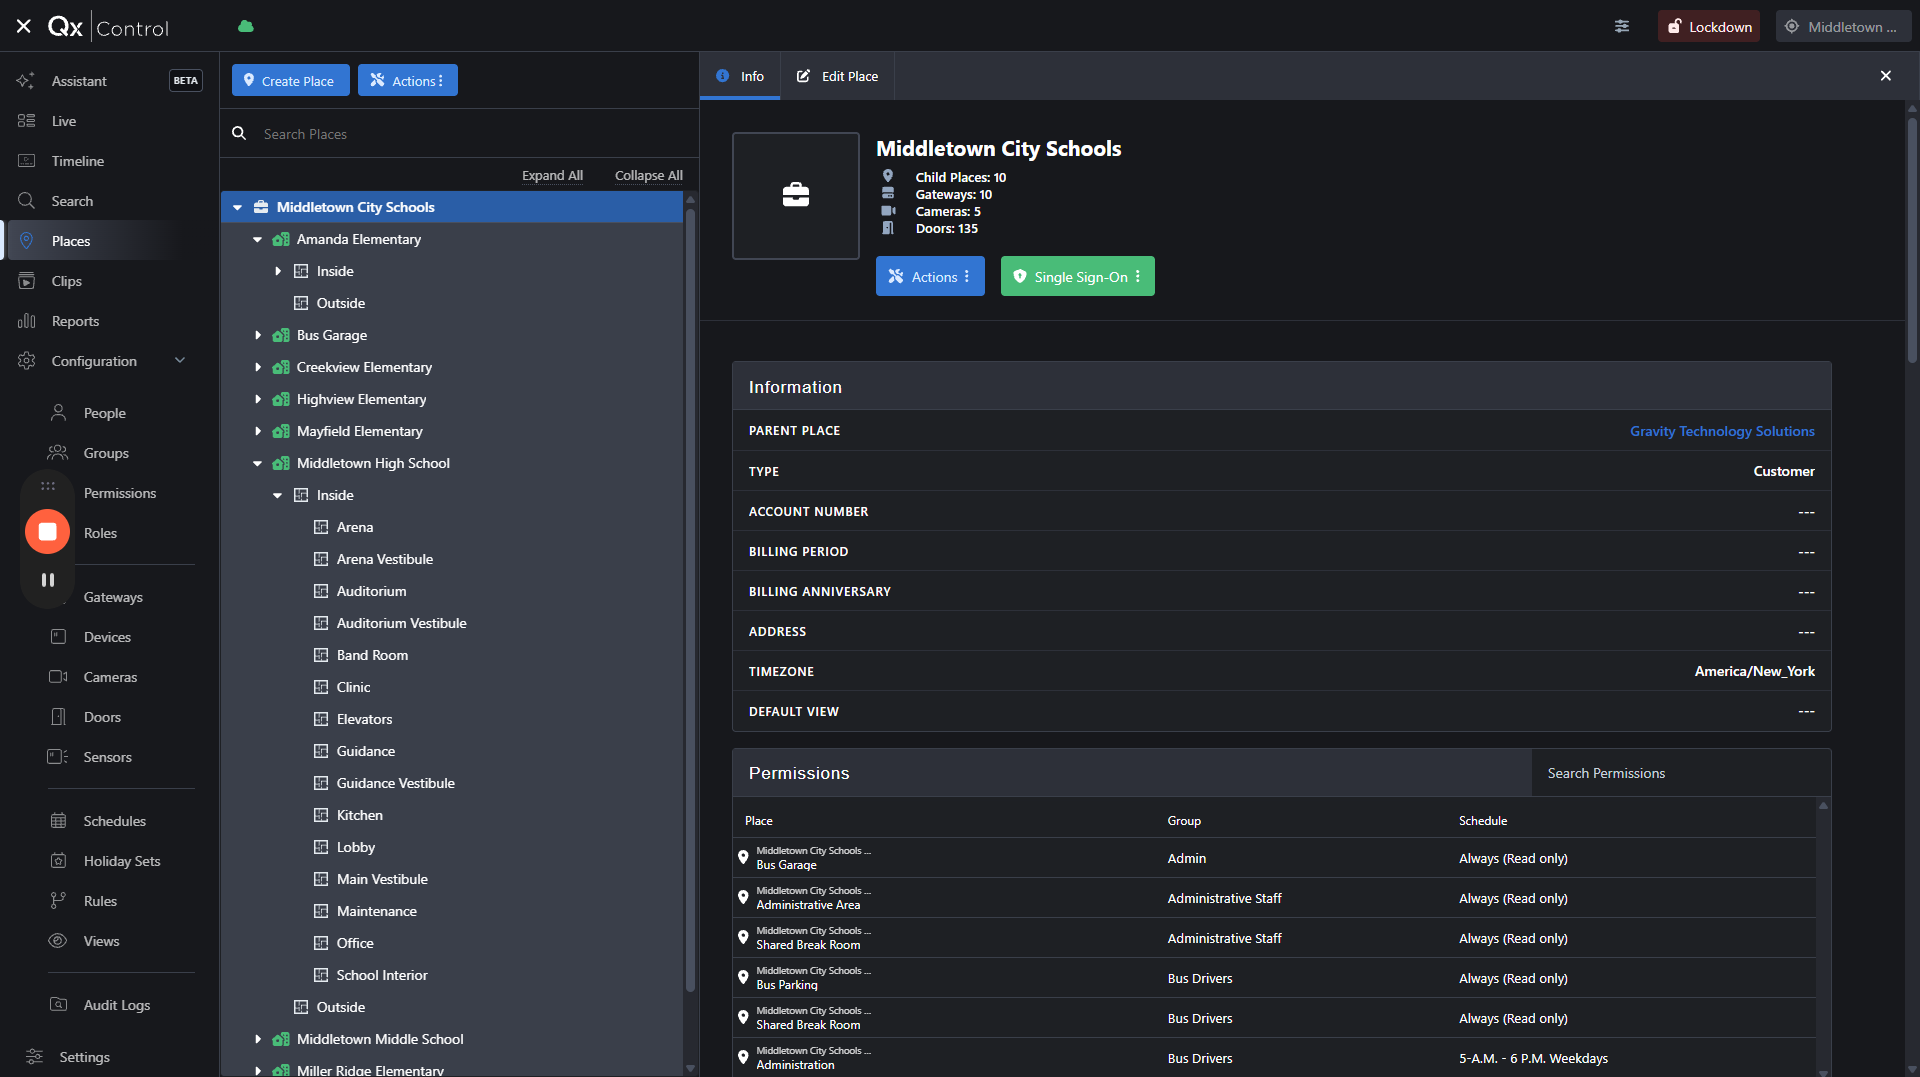
Task: Open the Single Sign-On menu
Action: (1078, 277)
